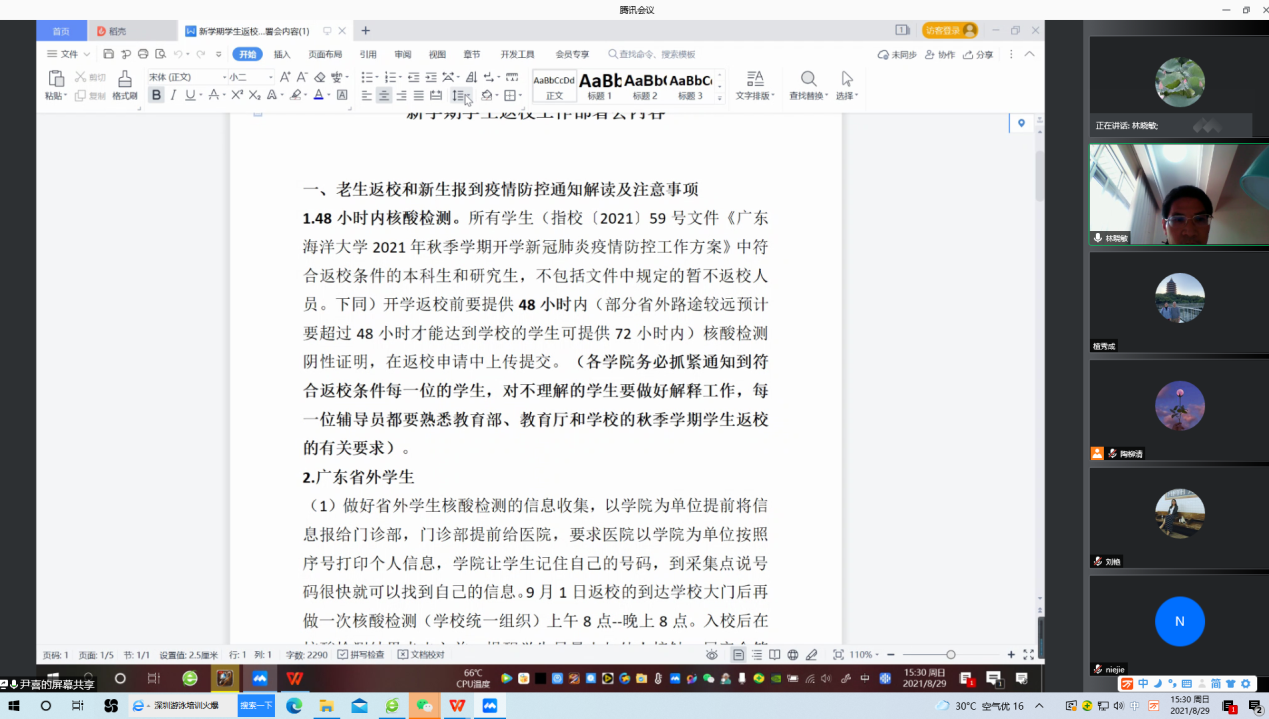Click the underline formatting icon
The width and height of the screenshot is (1269, 719).
[190, 96]
